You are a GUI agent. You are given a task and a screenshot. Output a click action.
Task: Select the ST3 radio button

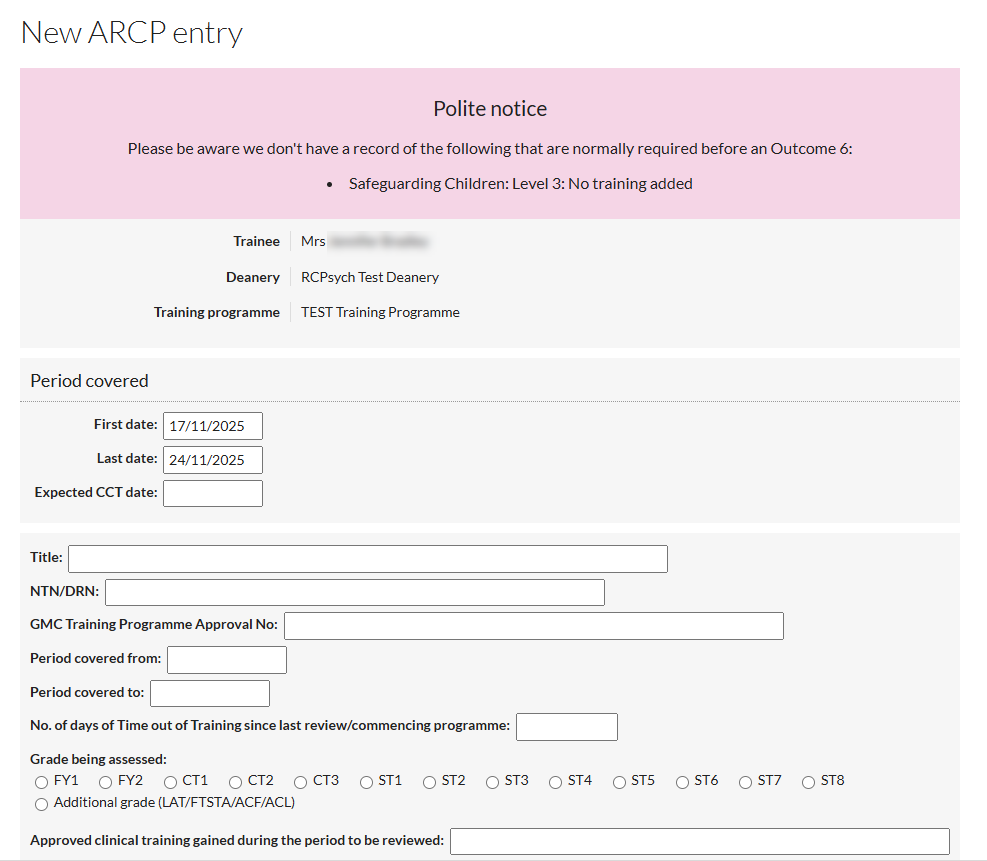point(492,782)
